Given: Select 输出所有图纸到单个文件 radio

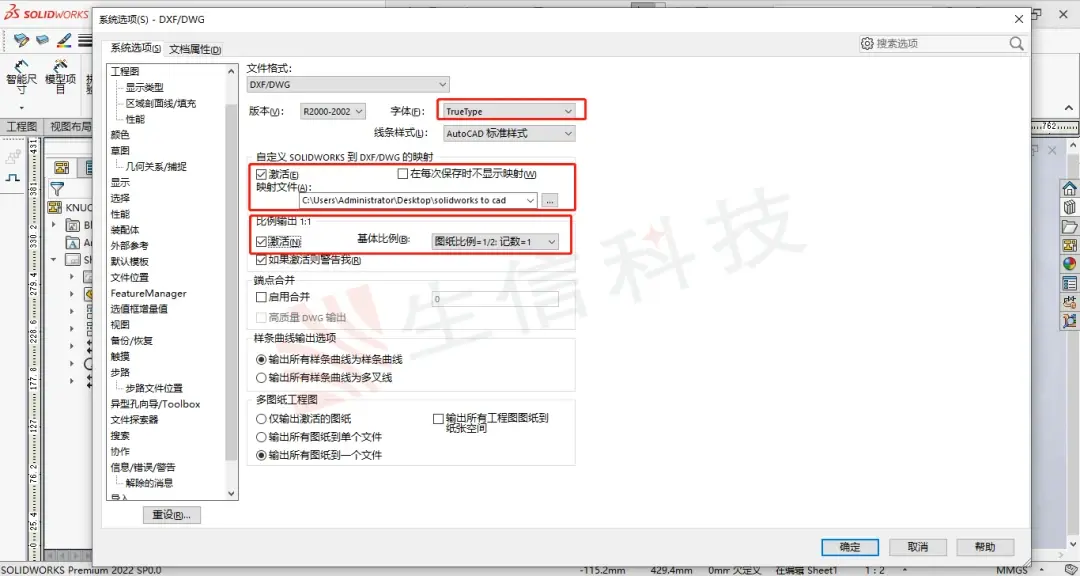Looking at the screenshot, I should (261, 437).
